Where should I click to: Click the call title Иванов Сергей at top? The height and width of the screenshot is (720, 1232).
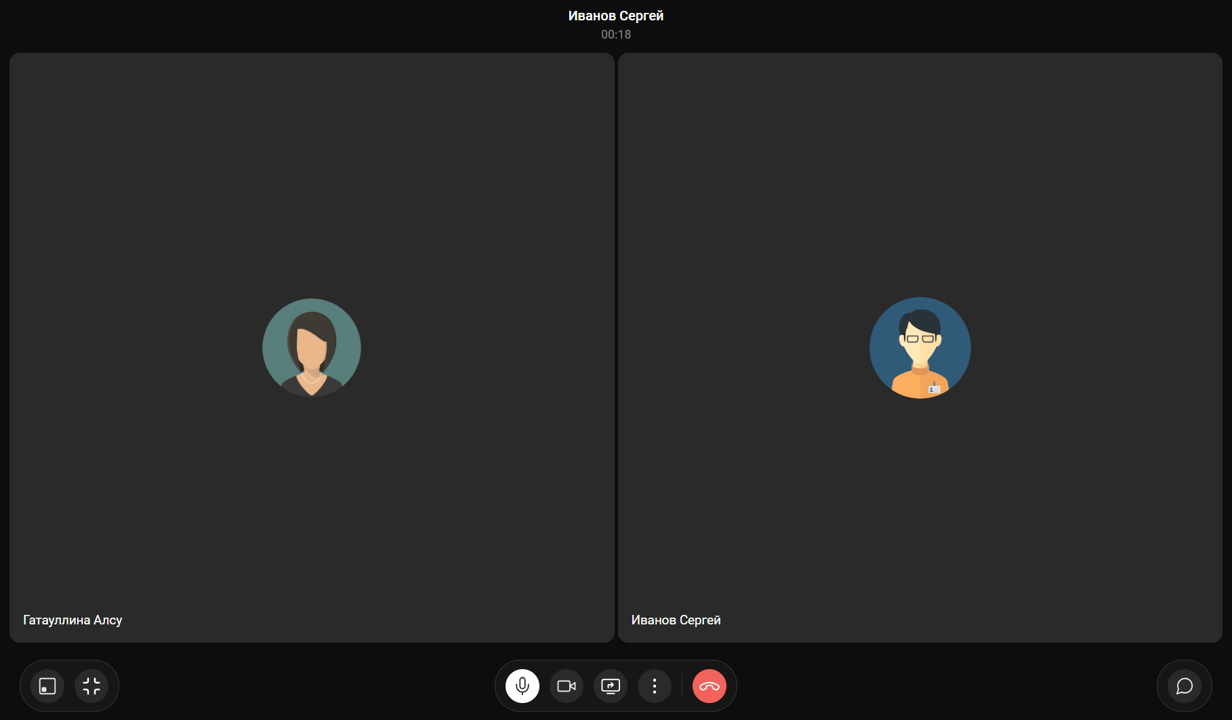pyautogui.click(x=616, y=16)
